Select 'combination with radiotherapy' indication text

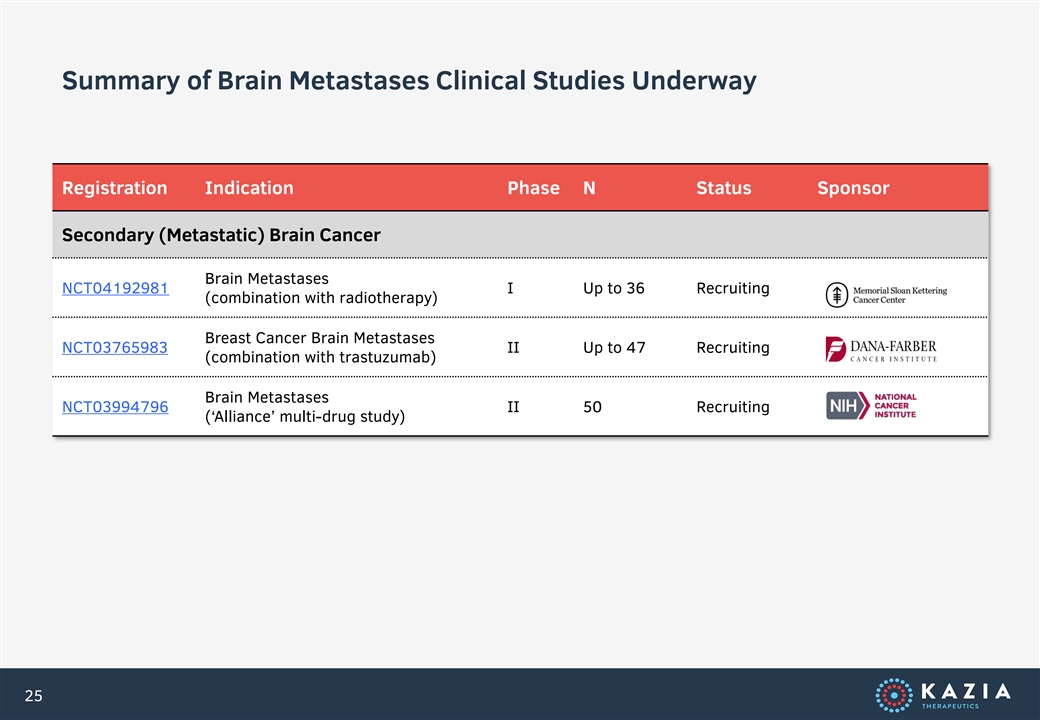(x=321, y=298)
